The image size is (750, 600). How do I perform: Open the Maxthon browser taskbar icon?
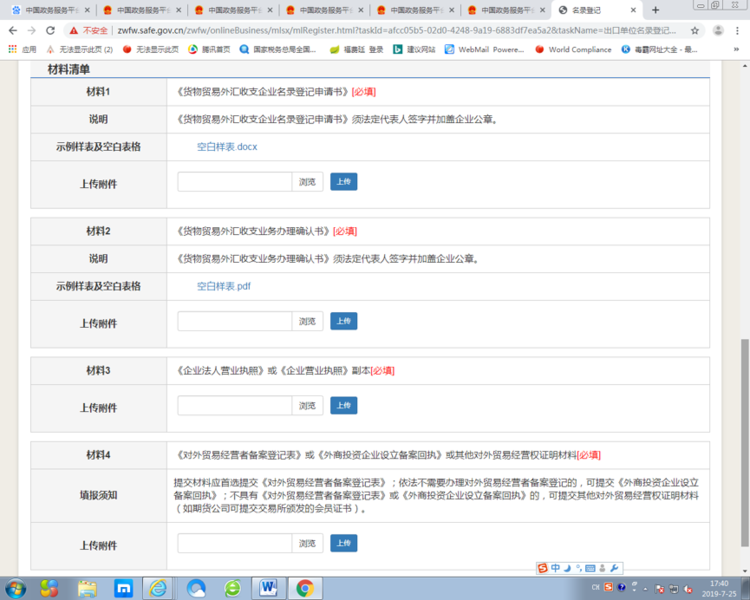(x=123, y=587)
